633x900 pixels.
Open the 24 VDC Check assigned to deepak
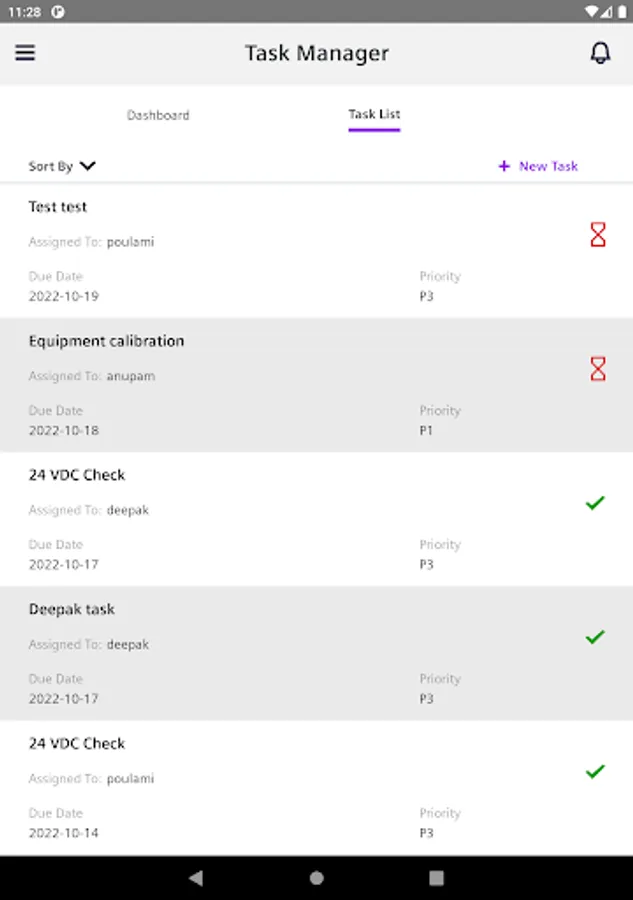316,519
